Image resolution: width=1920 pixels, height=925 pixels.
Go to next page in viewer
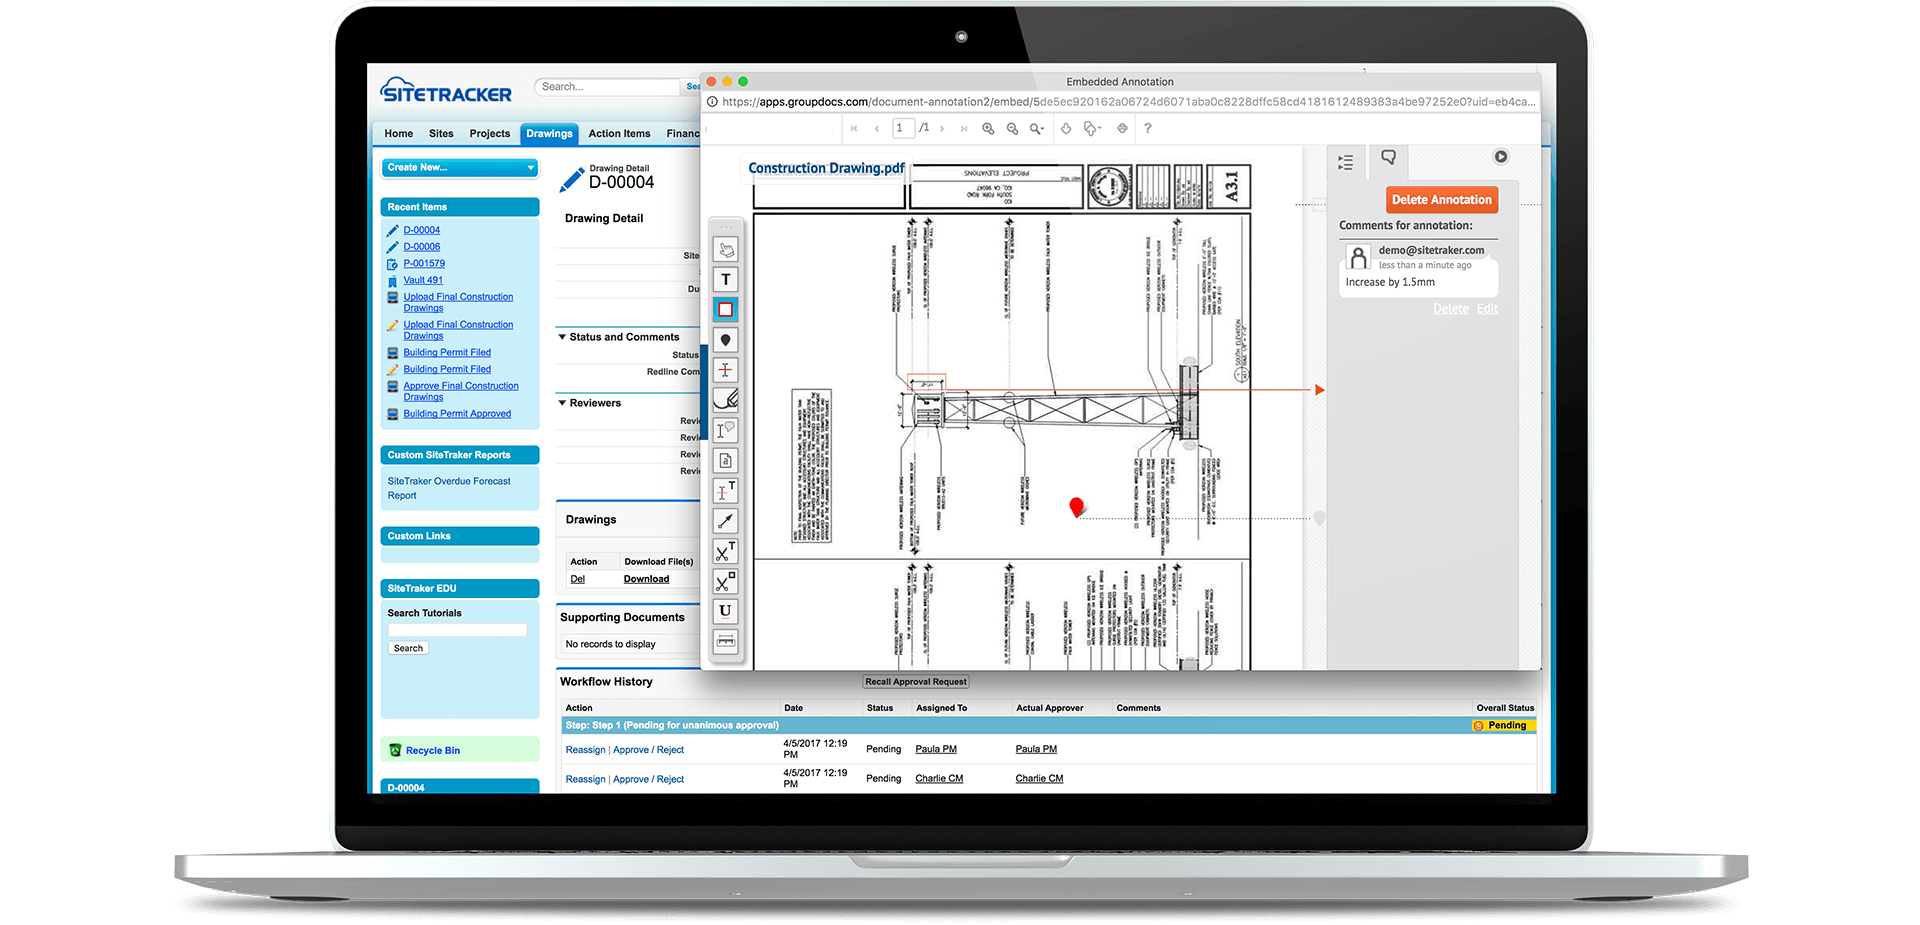point(942,128)
